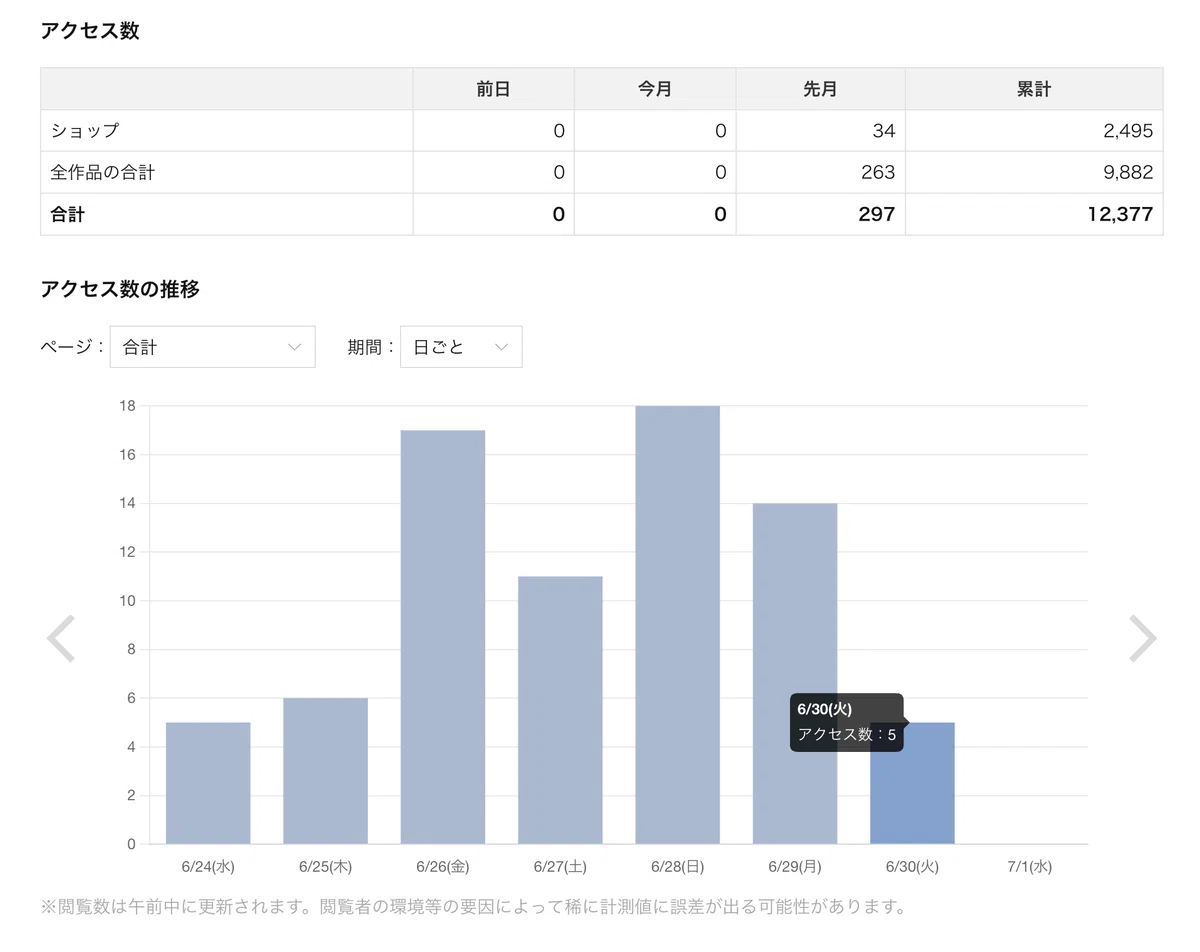Click the 263 last-month value
This screenshot has height=952, width=1200.
(x=878, y=173)
